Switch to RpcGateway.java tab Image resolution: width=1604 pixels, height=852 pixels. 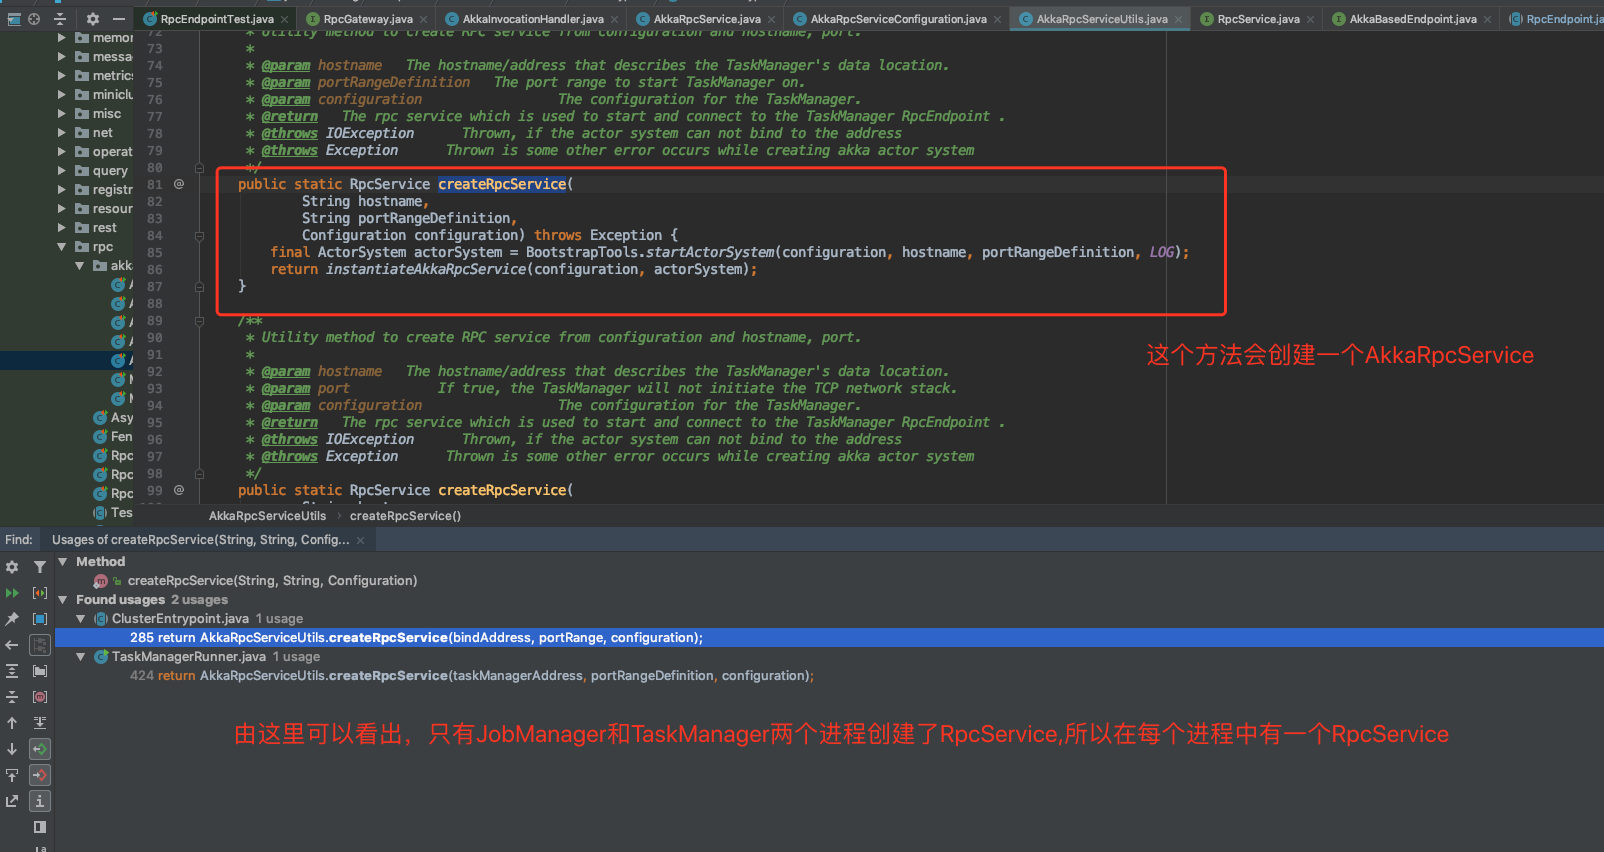pyautogui.click(x=368, y=19)
